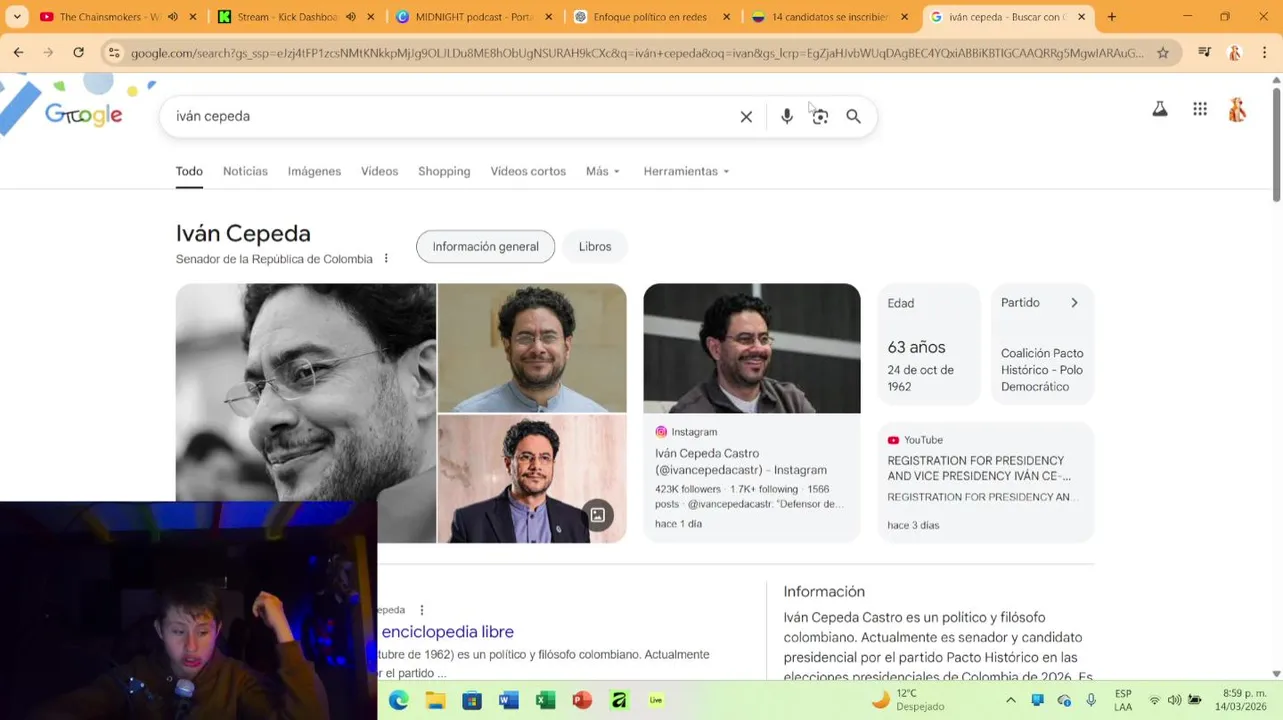The image size is (1283, 720).
Task: Mute The Chainsmokers tab audio
Action: pyautogui.click(x=172, y=17)
